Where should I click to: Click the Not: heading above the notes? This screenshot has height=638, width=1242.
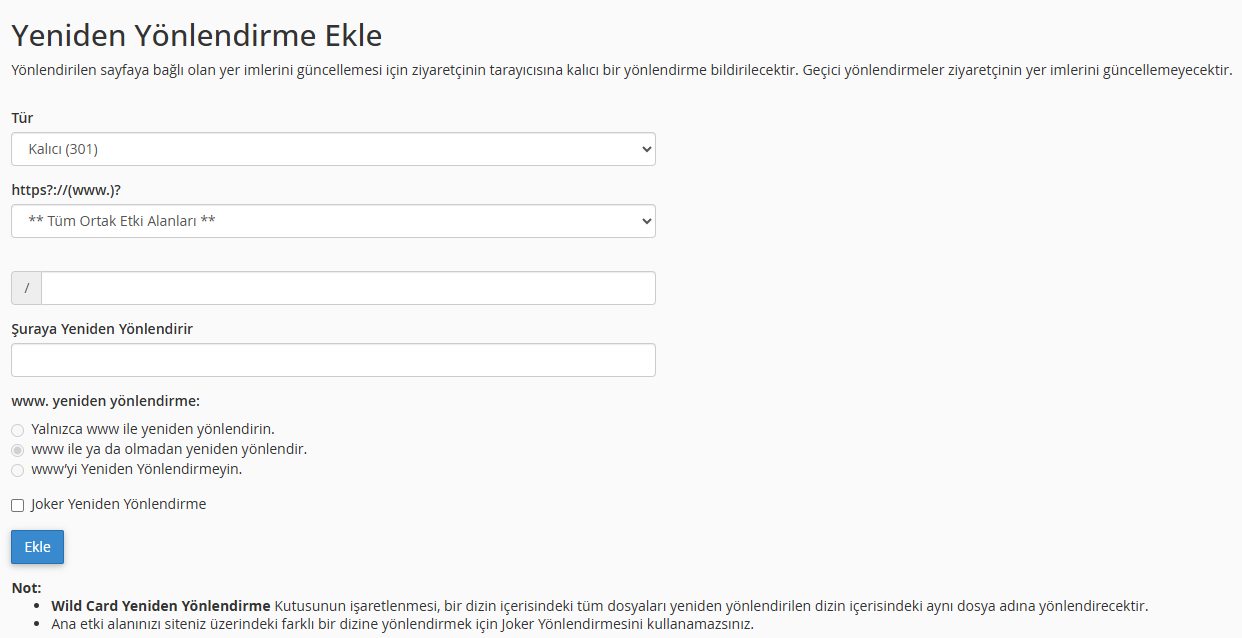coord(26,588)
